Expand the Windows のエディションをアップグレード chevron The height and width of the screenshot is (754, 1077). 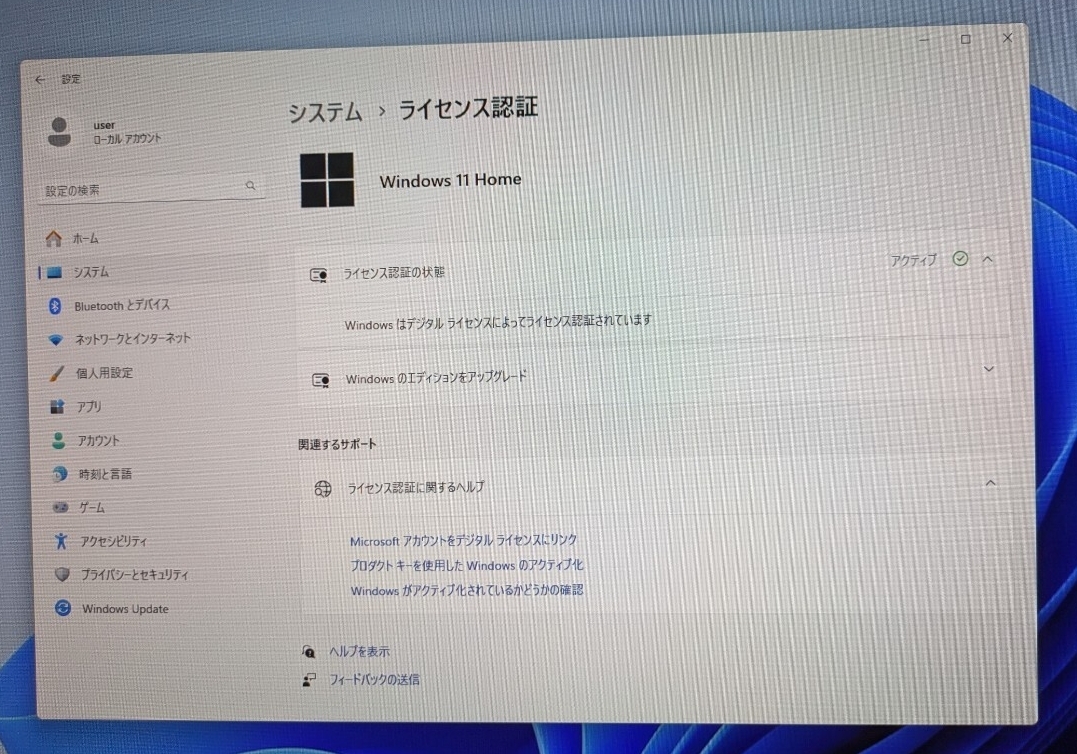988,369
